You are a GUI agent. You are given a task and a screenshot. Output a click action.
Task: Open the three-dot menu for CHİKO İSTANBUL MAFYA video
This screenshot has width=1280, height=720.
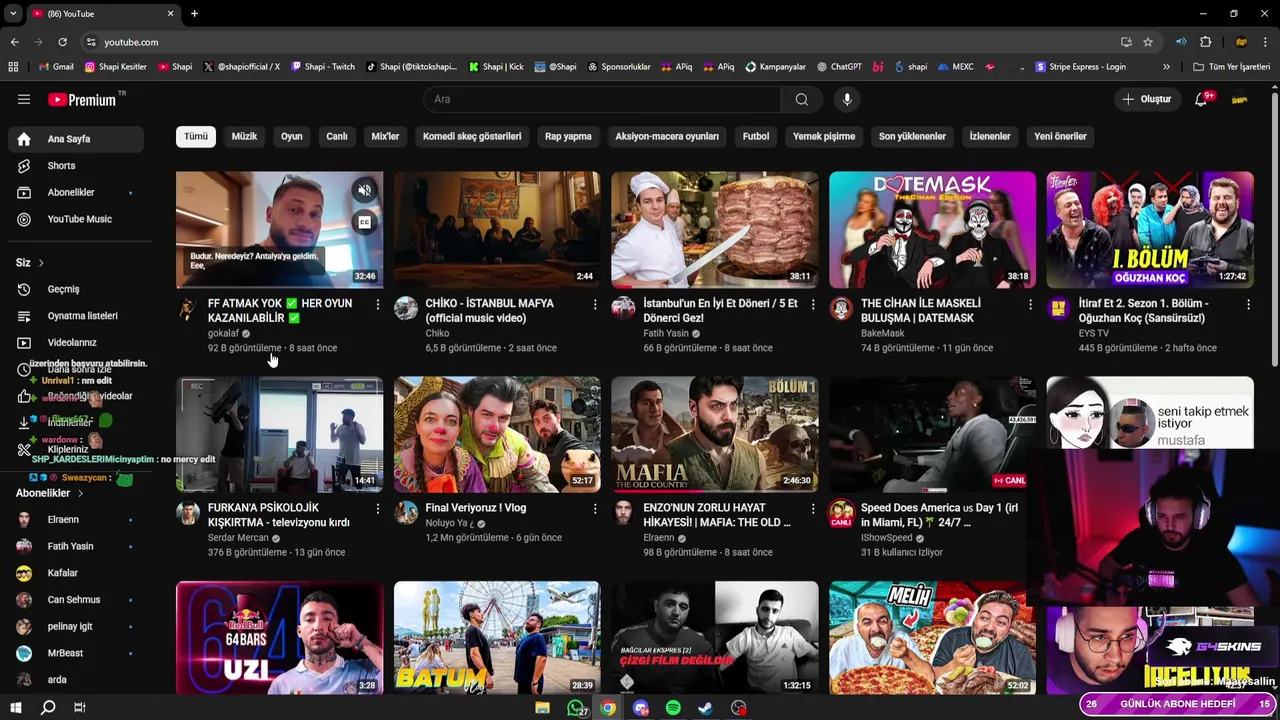click(x=595, y=304)
